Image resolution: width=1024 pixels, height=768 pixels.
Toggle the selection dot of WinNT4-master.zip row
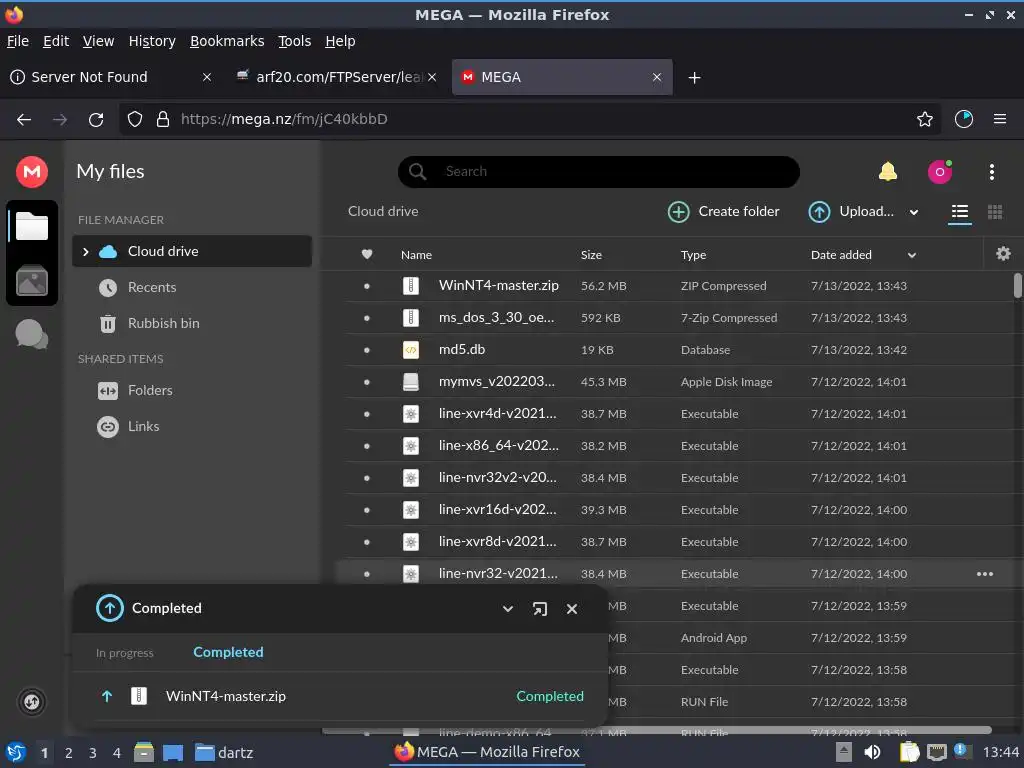click(366, 286)
